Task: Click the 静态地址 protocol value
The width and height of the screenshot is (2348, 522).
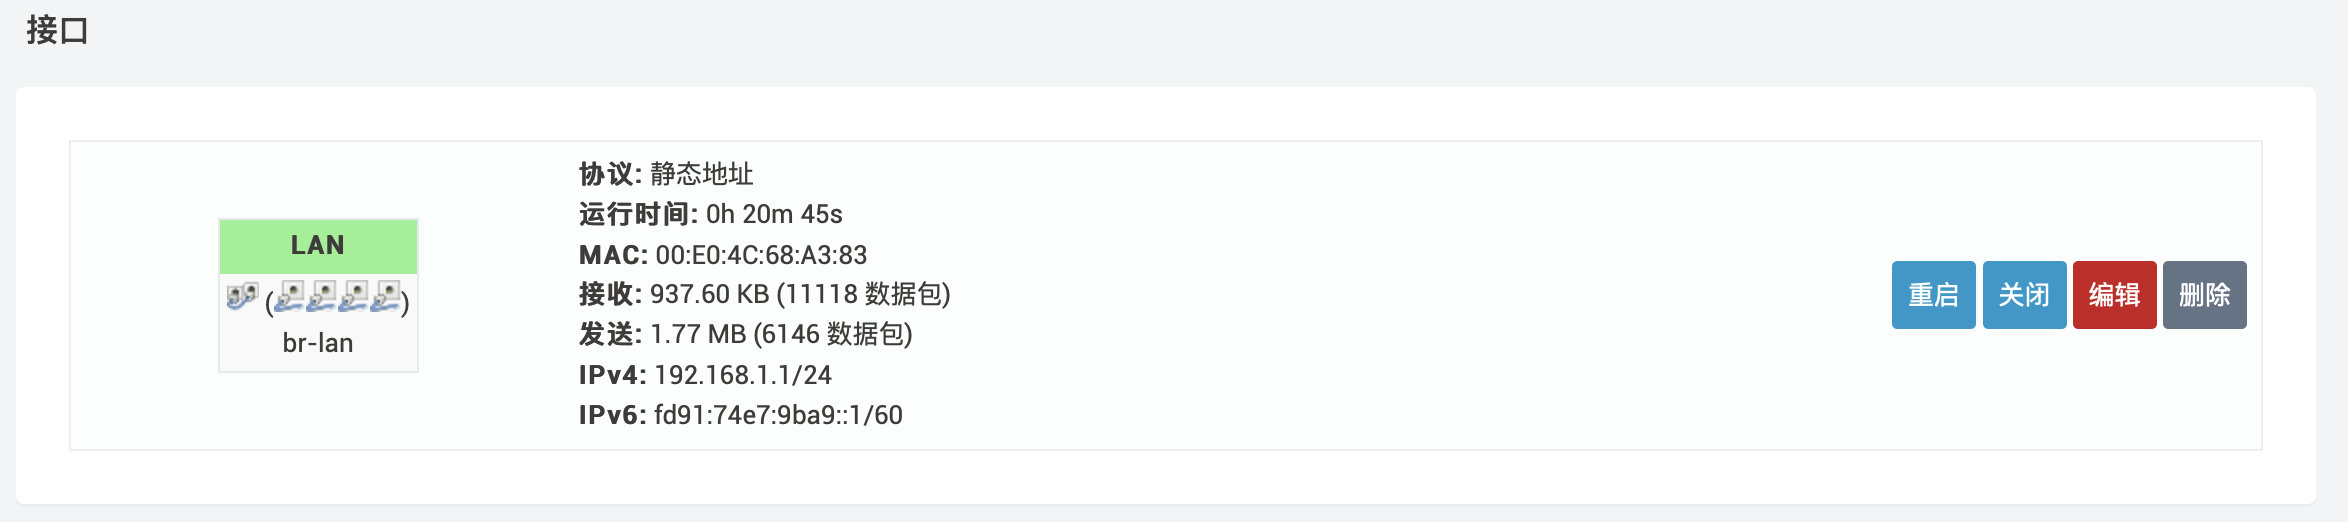Action: [x=701, y=174]
